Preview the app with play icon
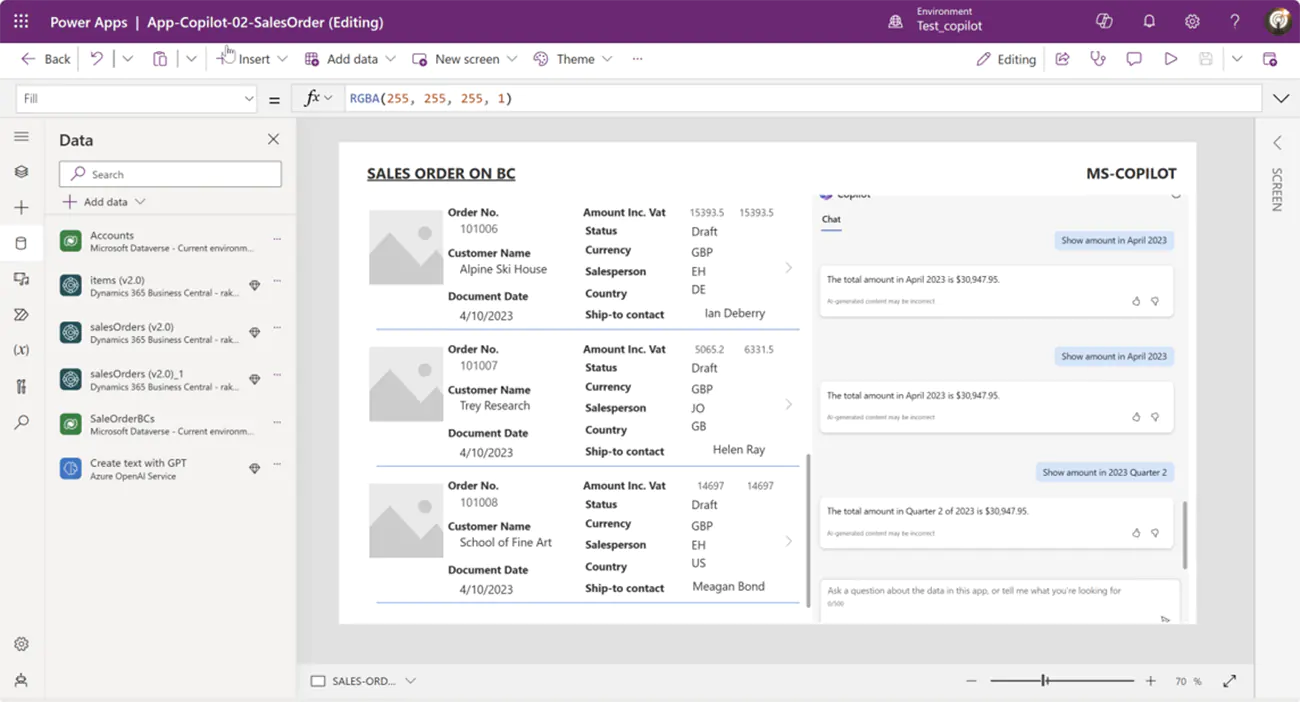 point(1170,59)
